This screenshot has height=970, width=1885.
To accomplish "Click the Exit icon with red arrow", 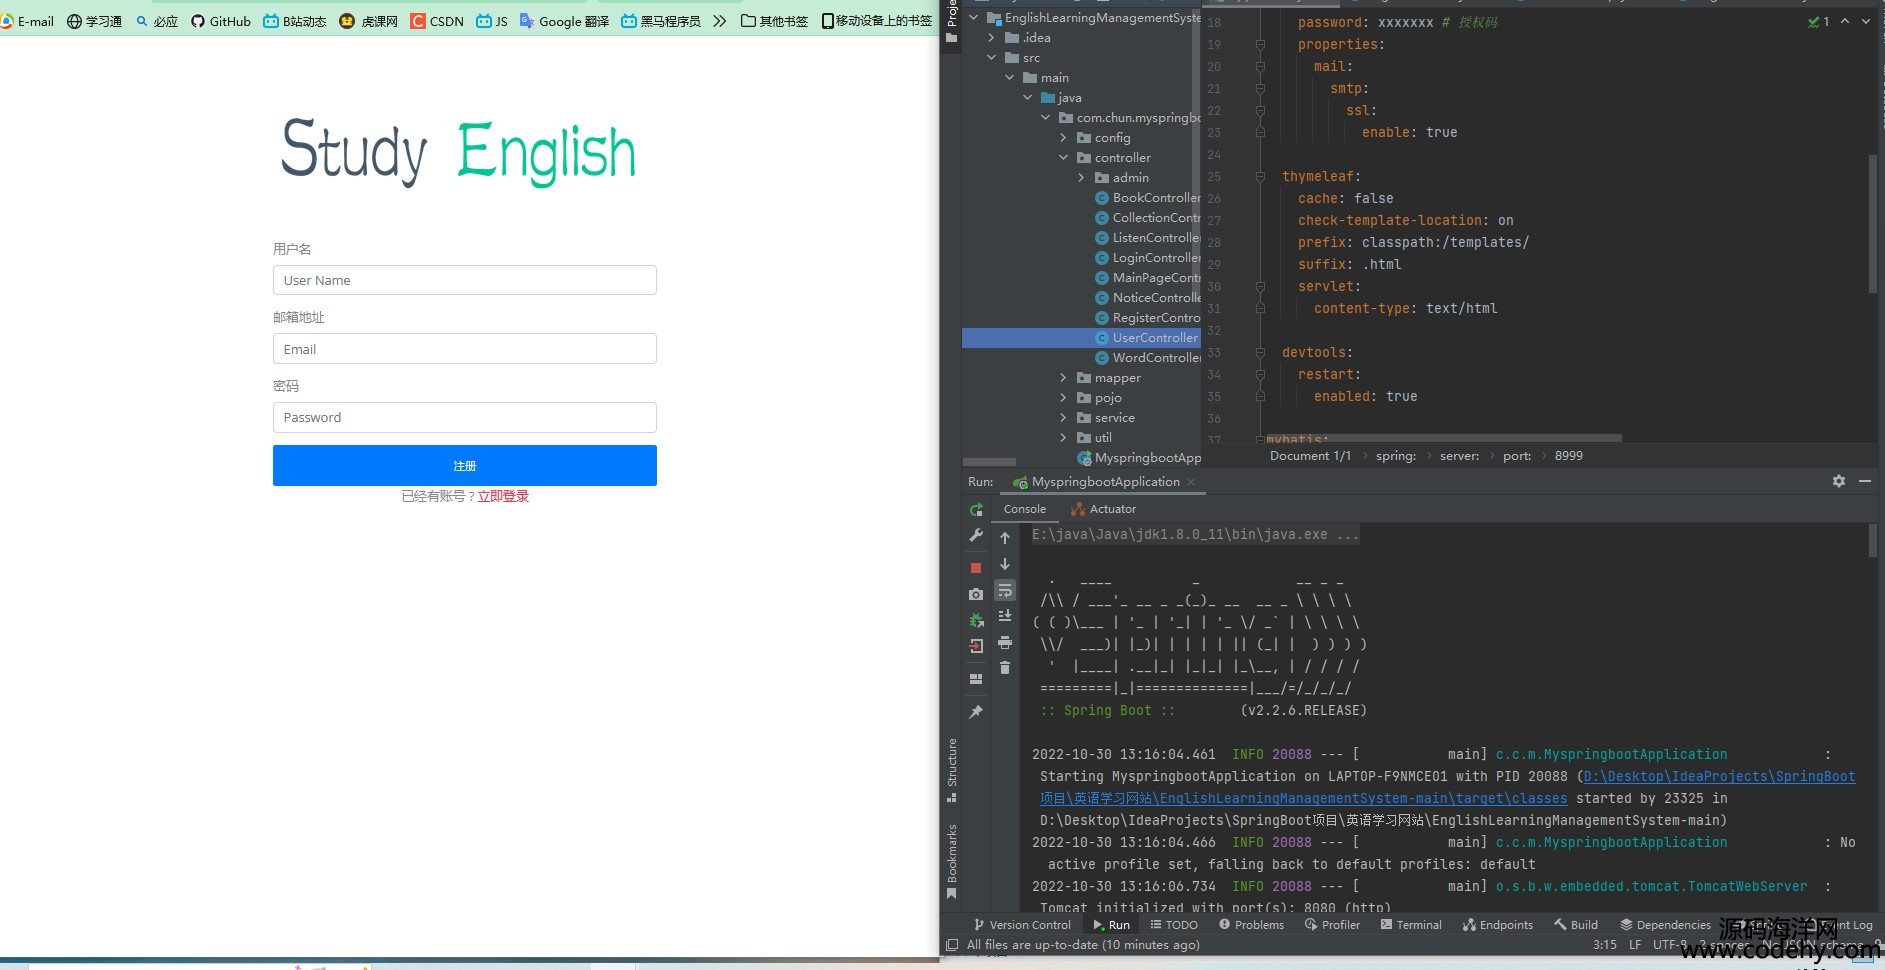I will click(976, 646).
